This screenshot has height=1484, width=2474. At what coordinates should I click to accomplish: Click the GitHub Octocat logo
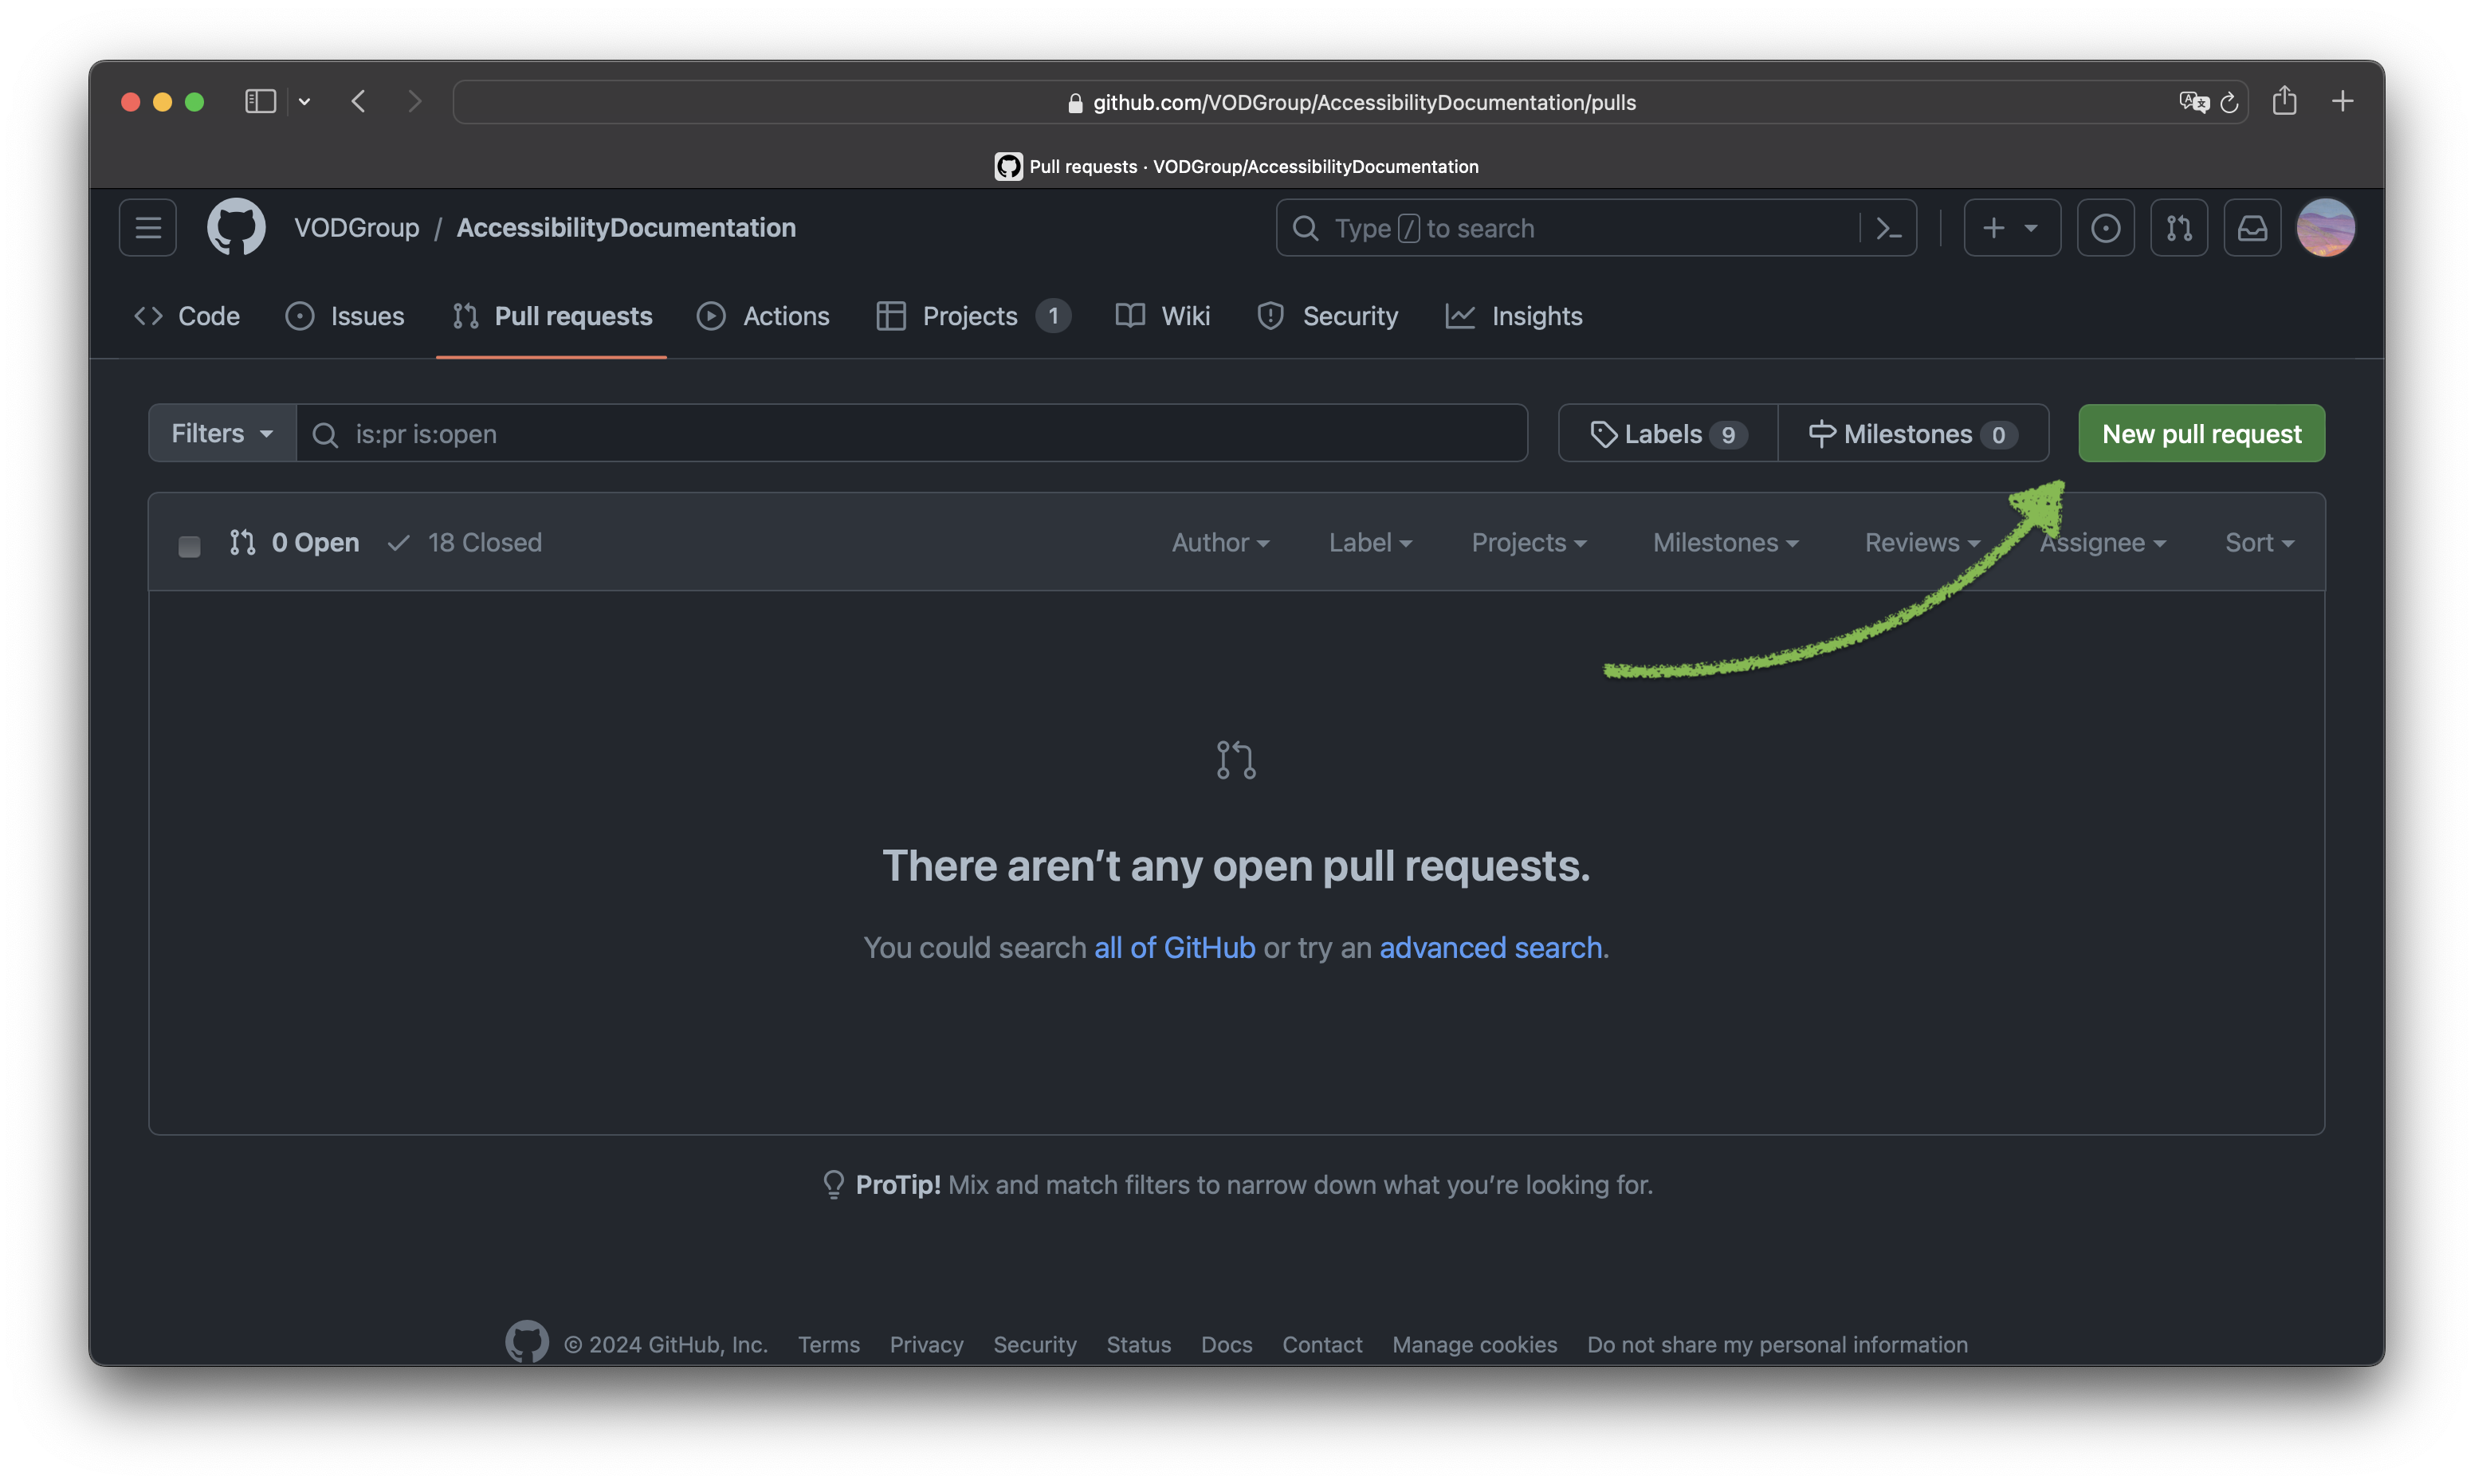click(236, 227)
